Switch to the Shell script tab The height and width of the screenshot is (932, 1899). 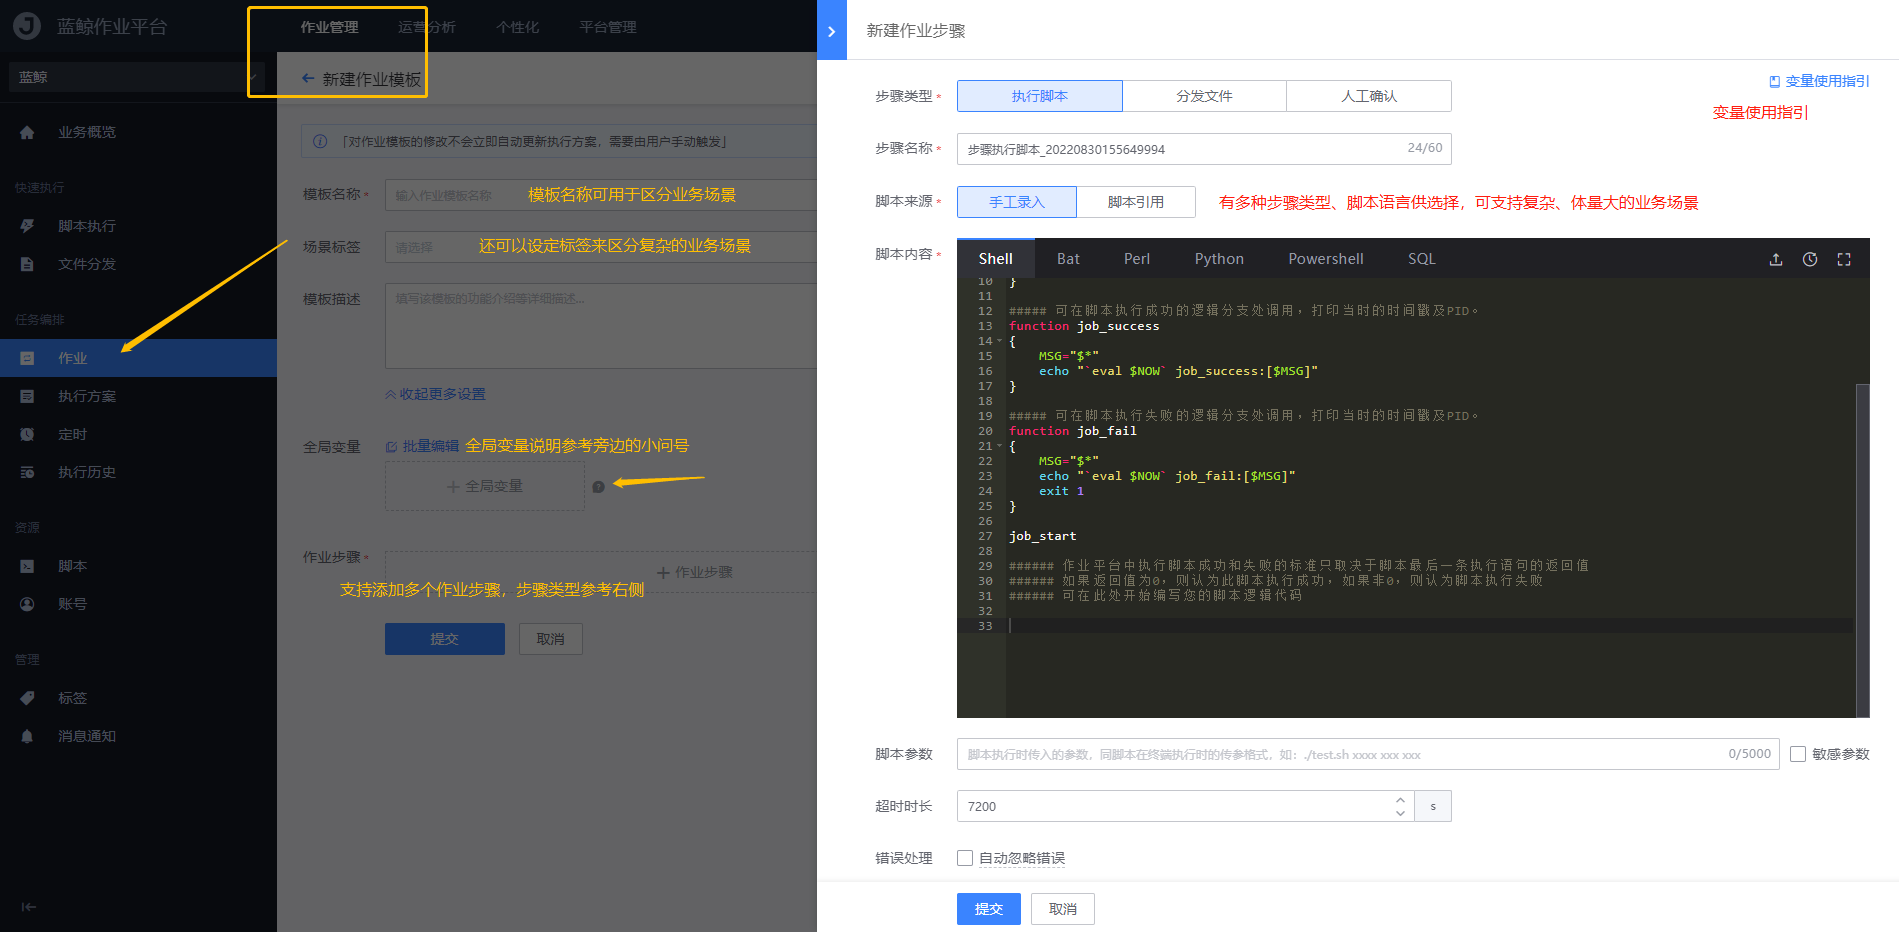point(995,259)
